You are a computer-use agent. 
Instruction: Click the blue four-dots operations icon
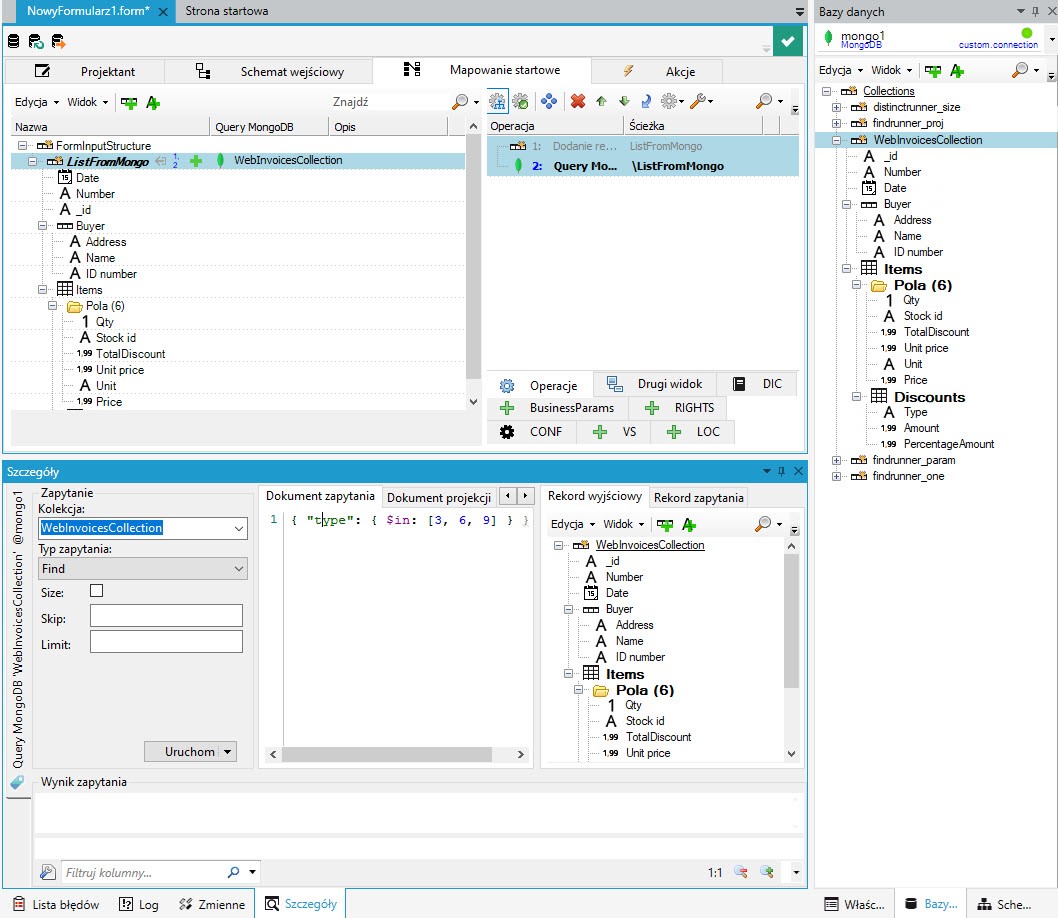[549, 101]
